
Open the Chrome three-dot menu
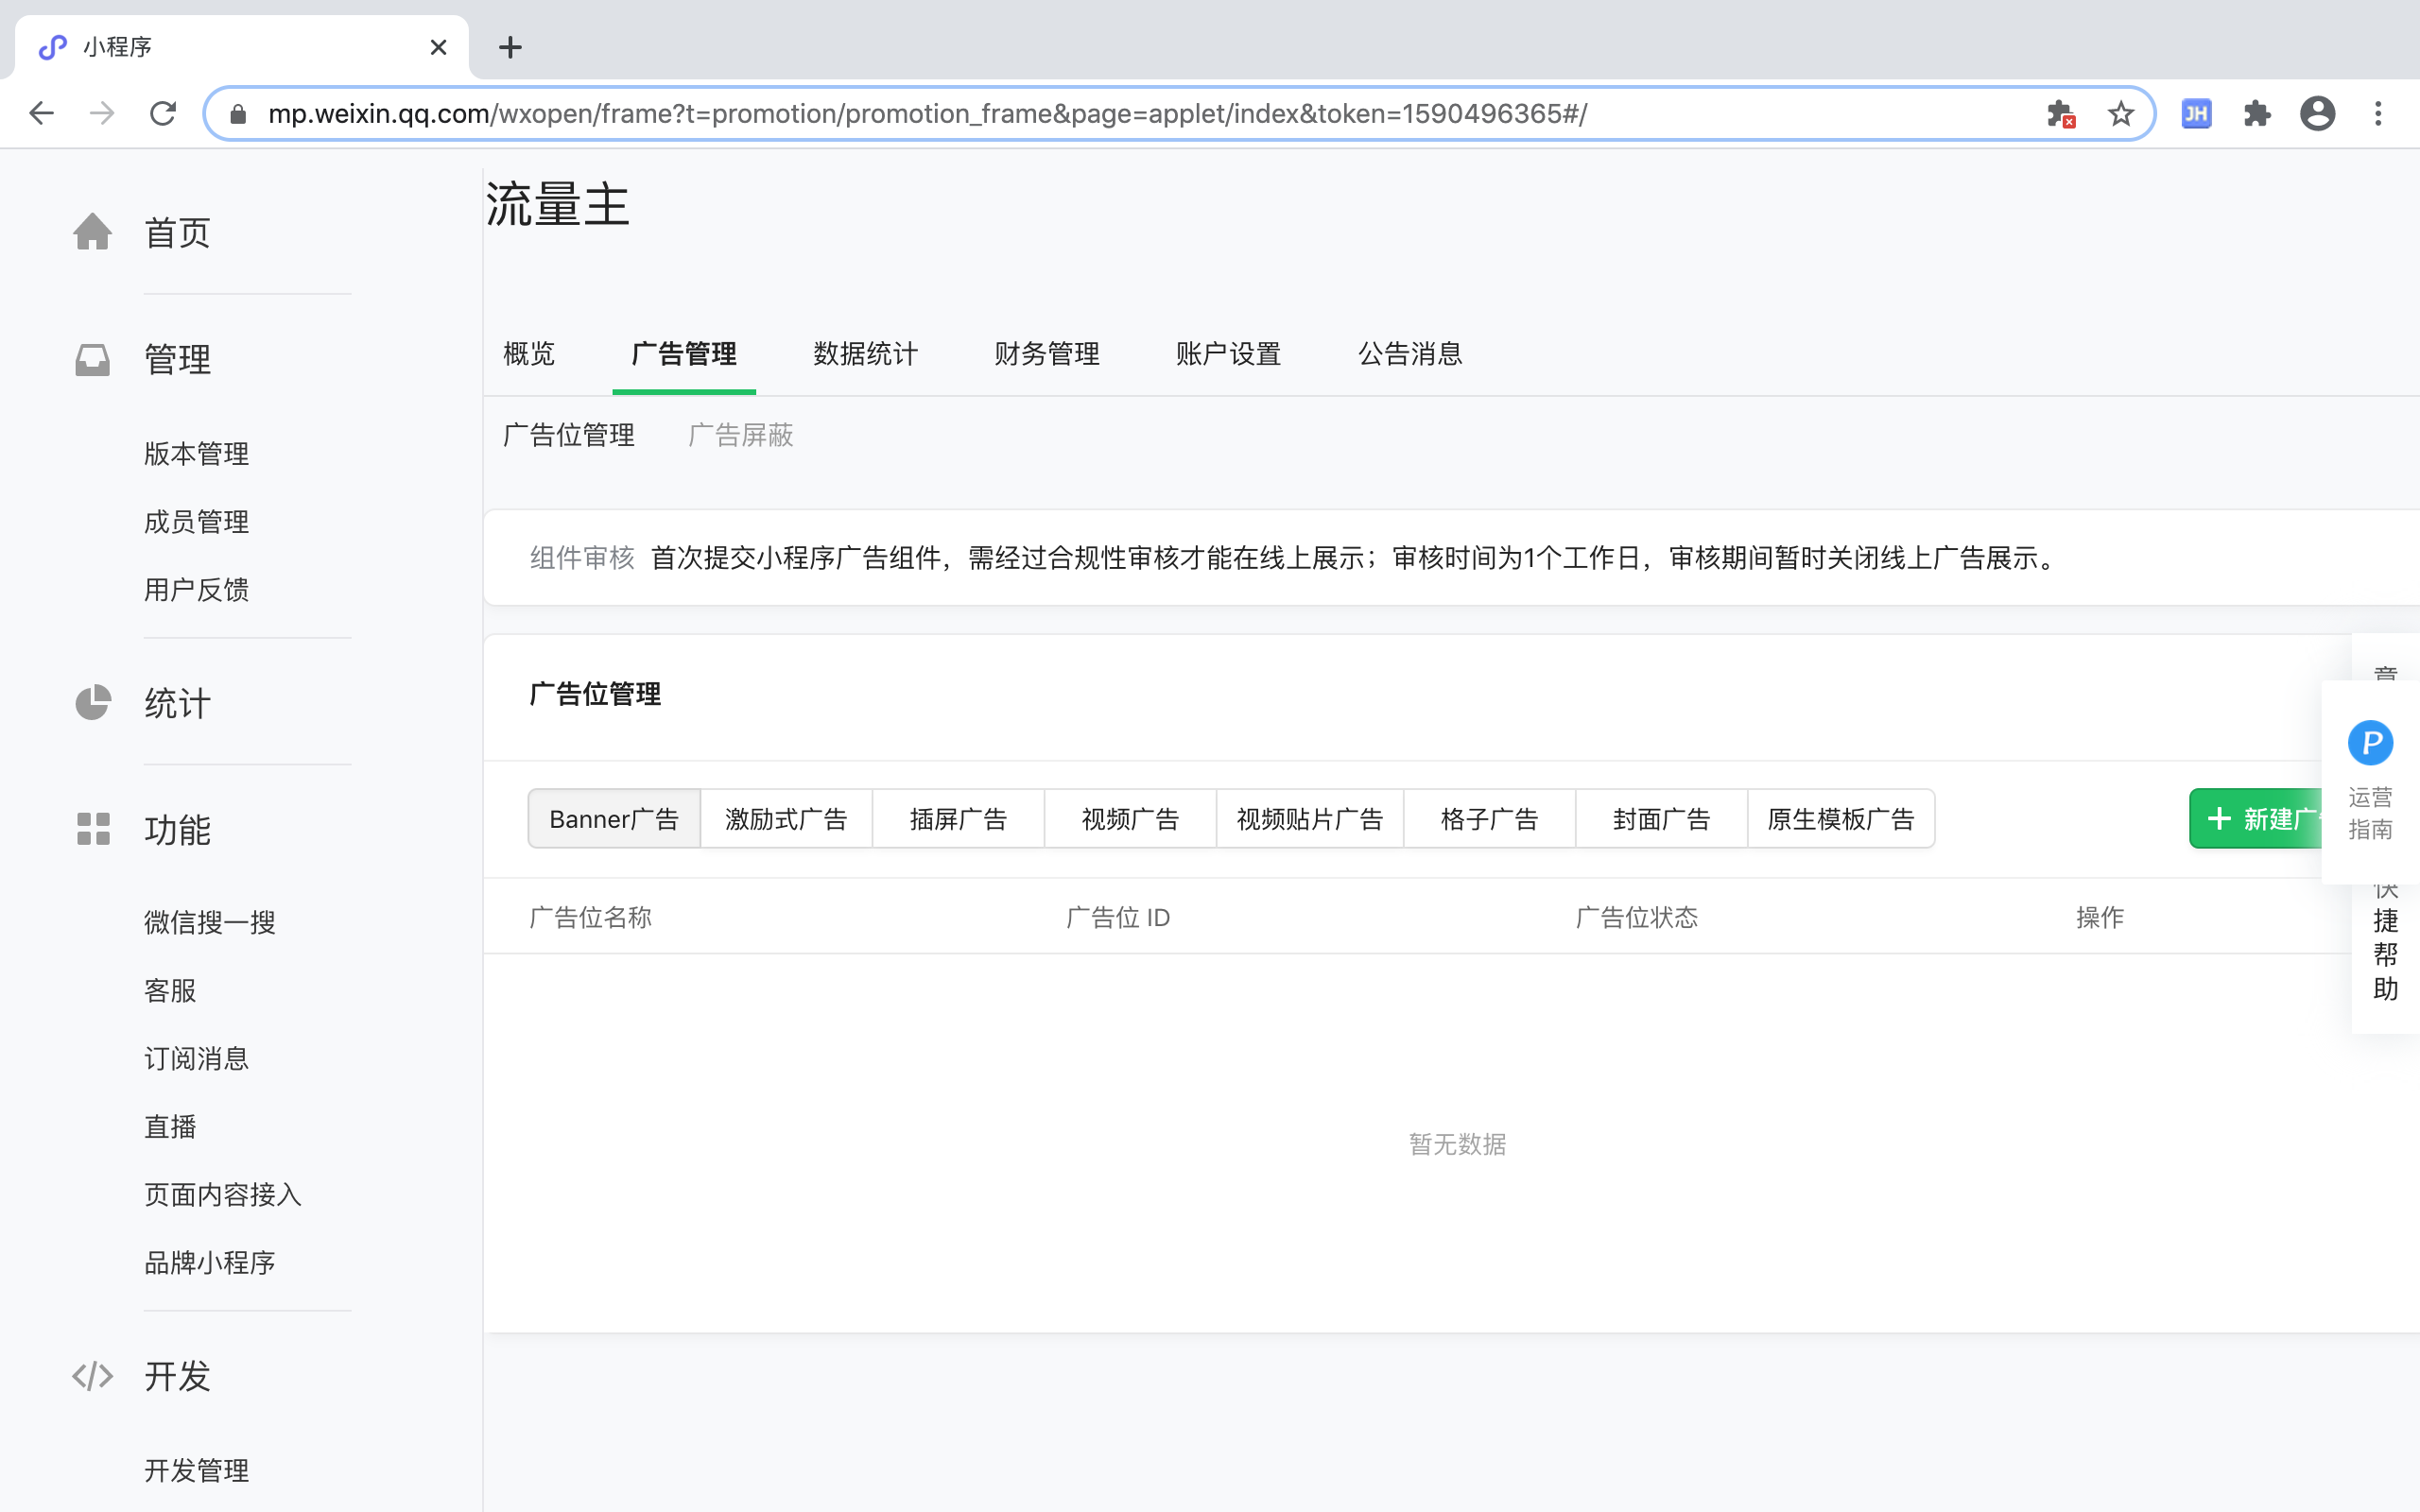click(x=2378, y=114)
